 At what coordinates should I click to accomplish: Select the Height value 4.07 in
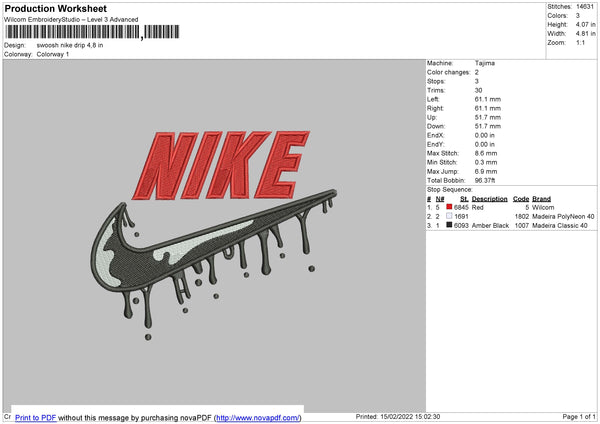[x=585, y=24]
